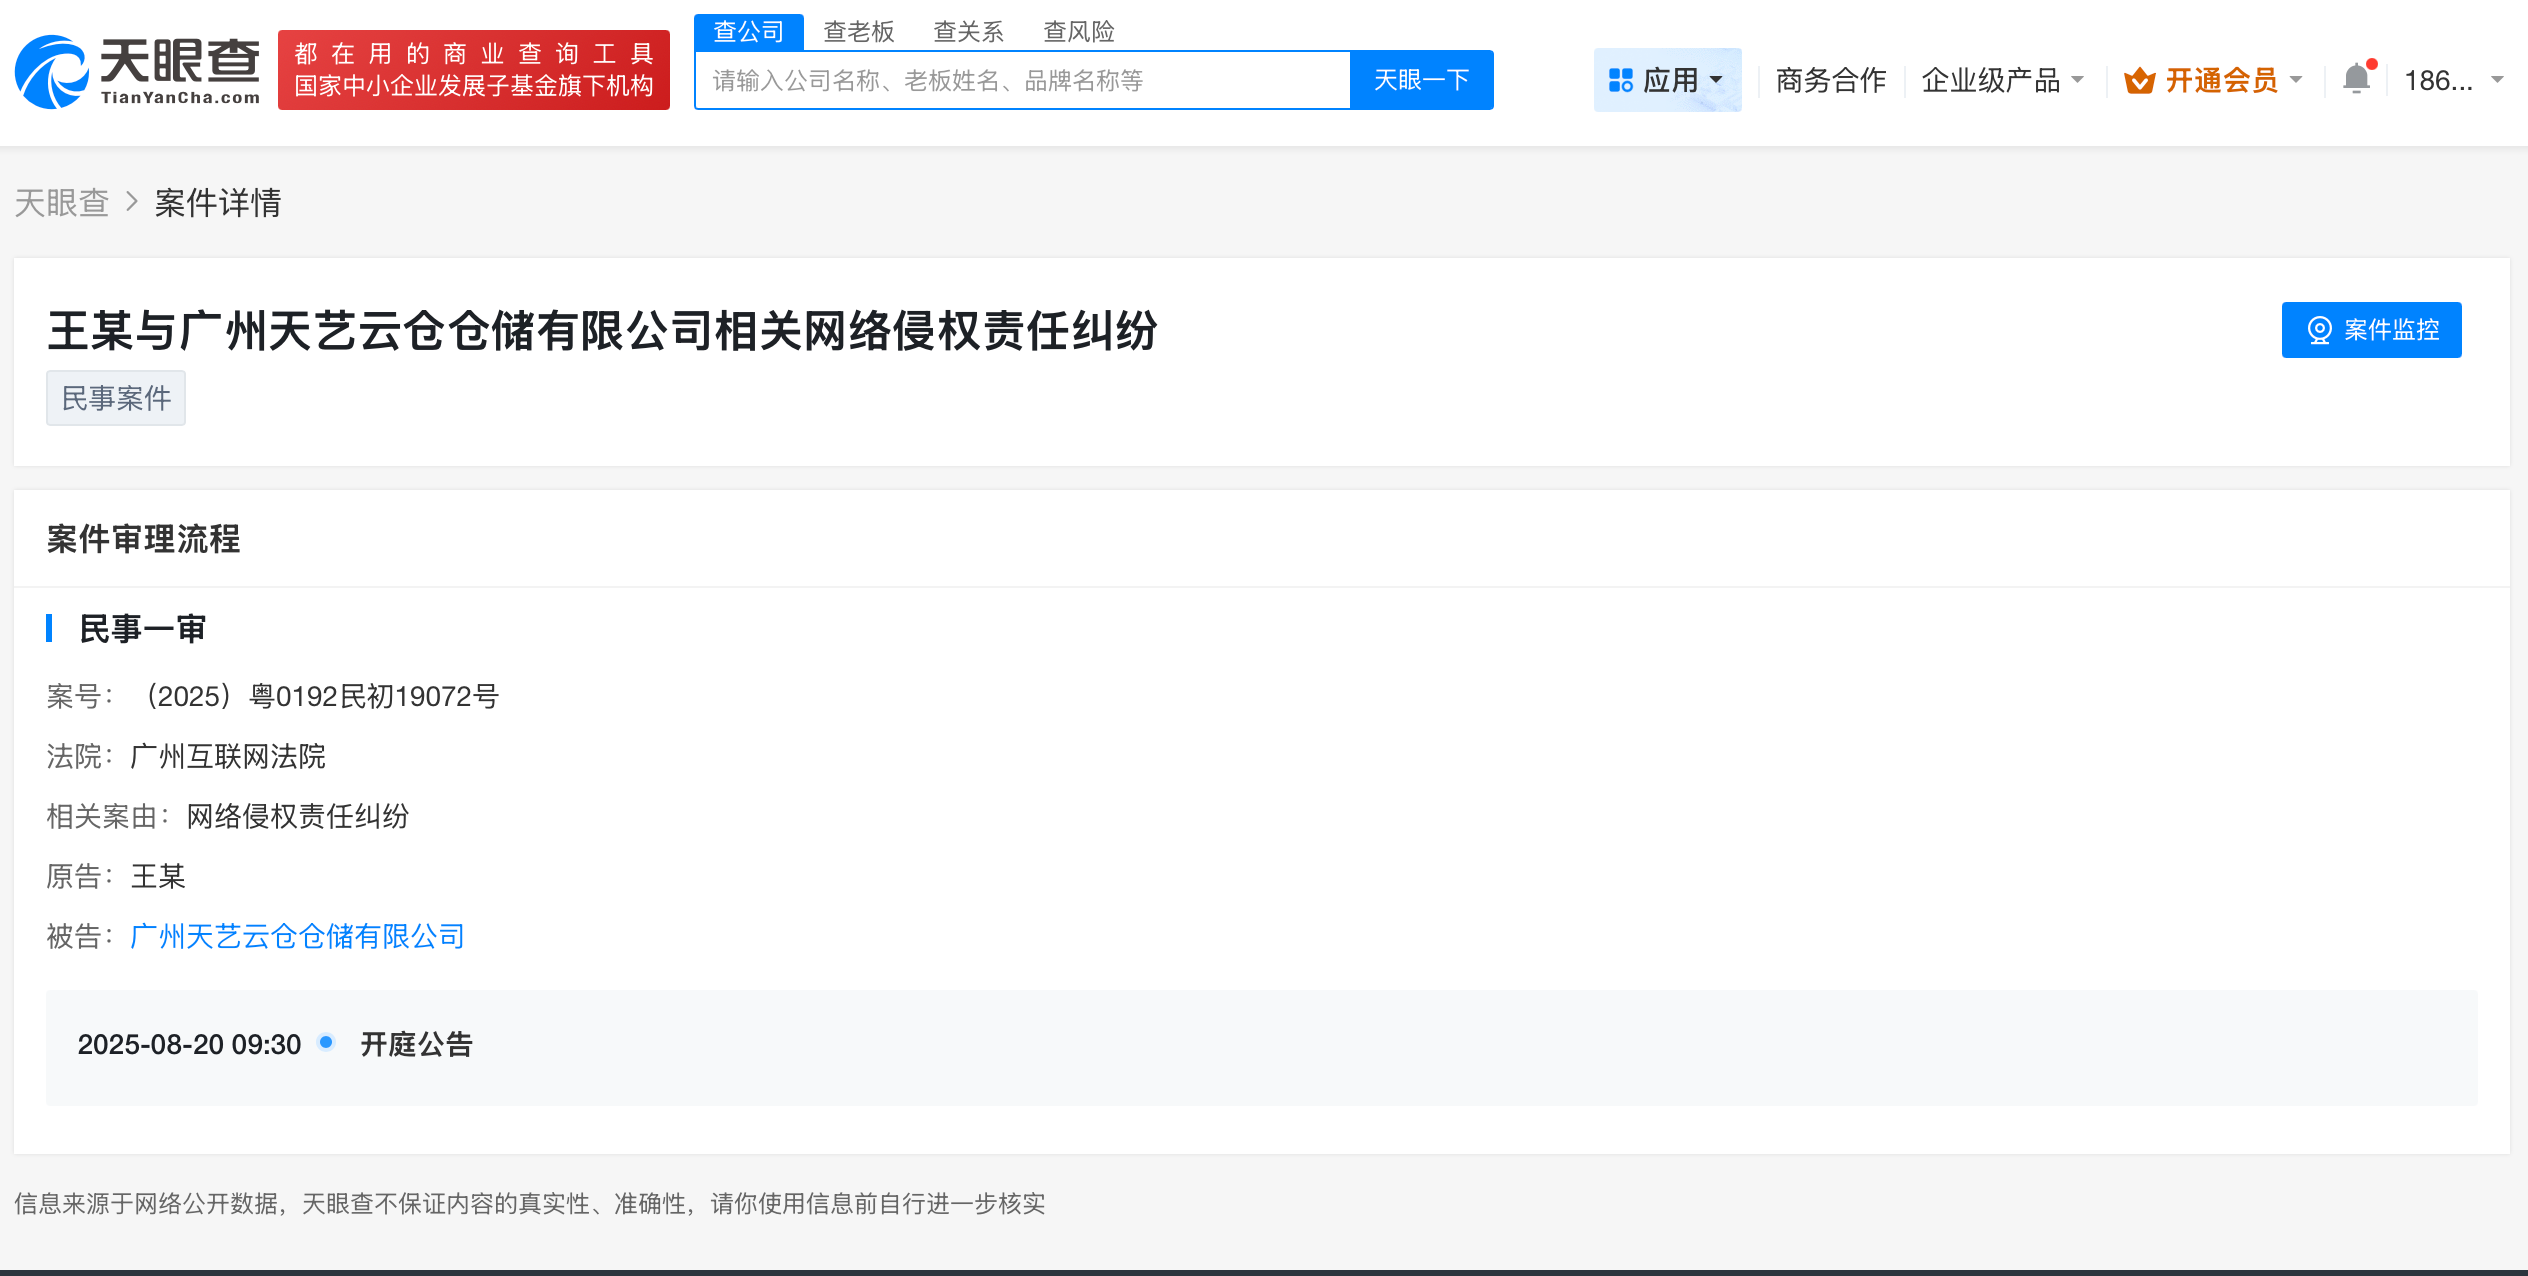Expand the 企业级产品 dropdown
2528x1276 pixels.
pyautogui.click(x=2079, y=80)
